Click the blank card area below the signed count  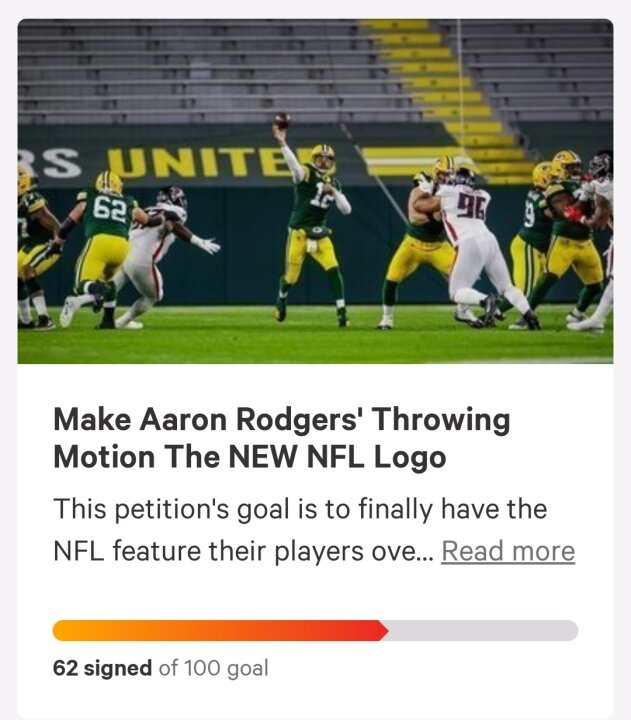(315, 700)
